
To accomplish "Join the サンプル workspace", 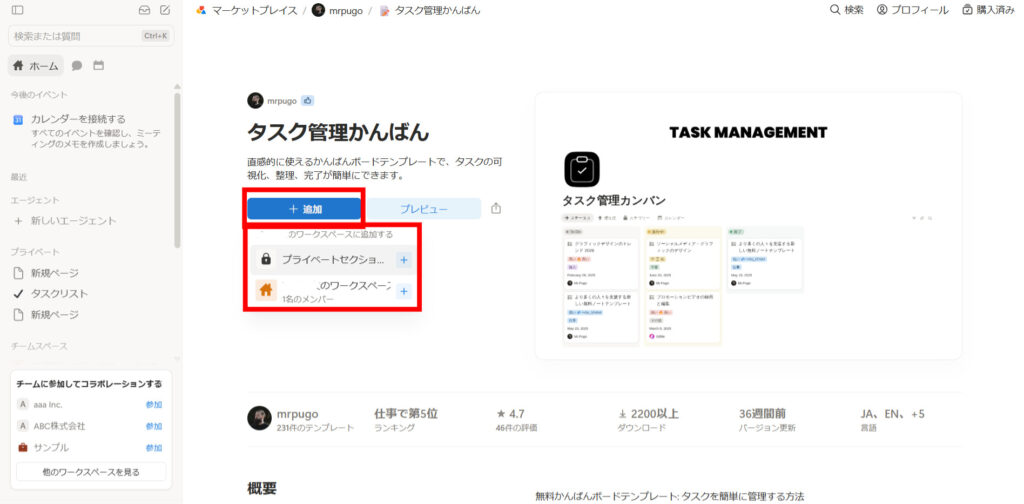I will [x=154, y=448].
